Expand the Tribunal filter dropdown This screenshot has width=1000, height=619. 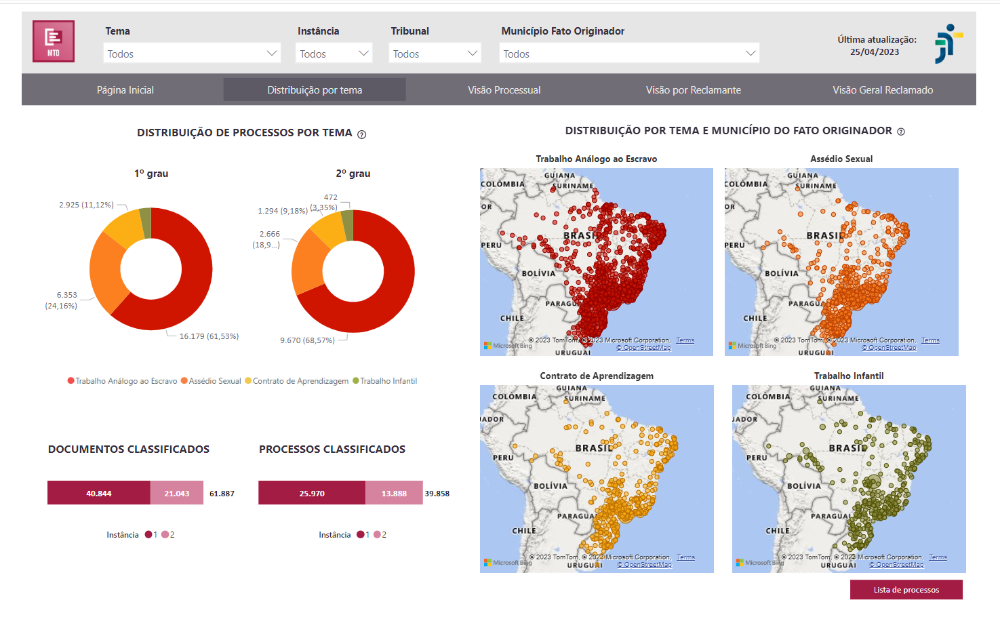[434, 52]
